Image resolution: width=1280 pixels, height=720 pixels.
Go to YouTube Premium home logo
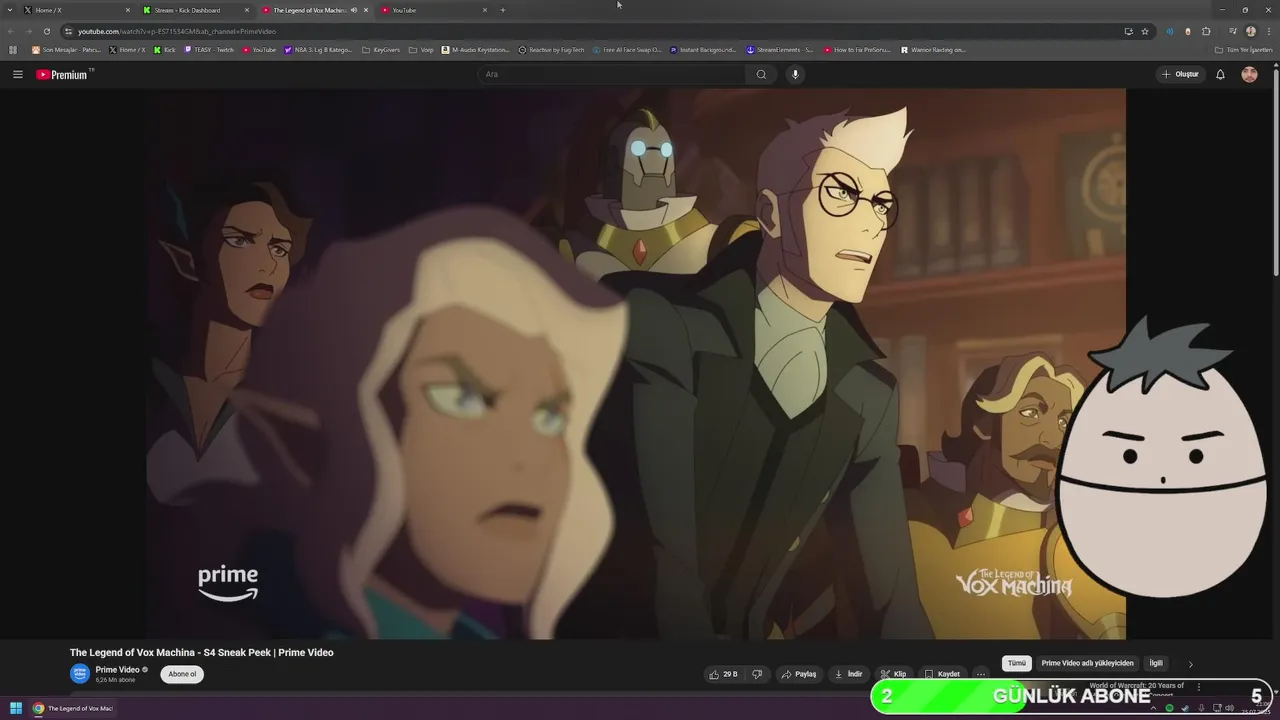tap(64, 74)
